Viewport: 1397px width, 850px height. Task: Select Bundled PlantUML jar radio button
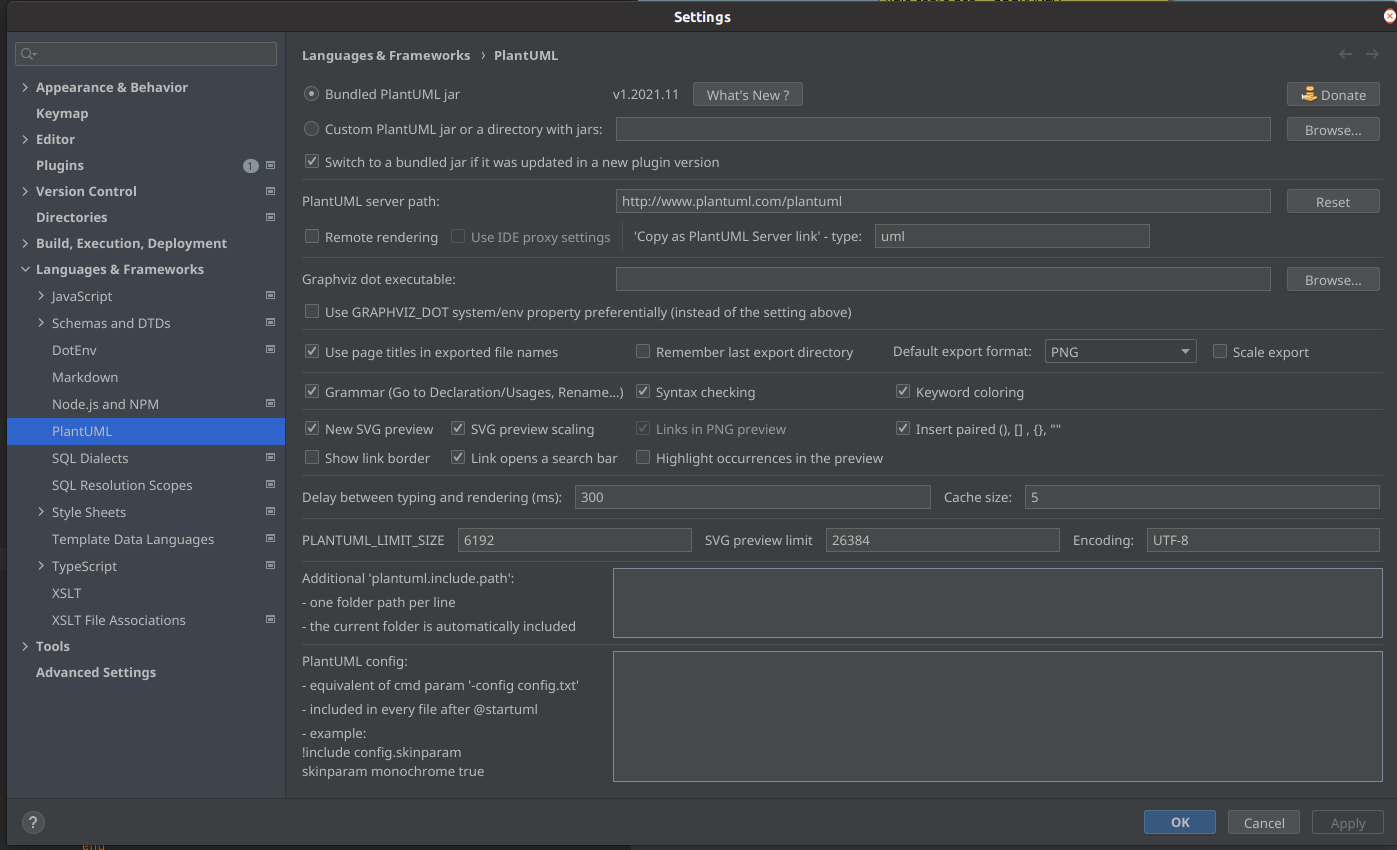(x=312, y=94)
